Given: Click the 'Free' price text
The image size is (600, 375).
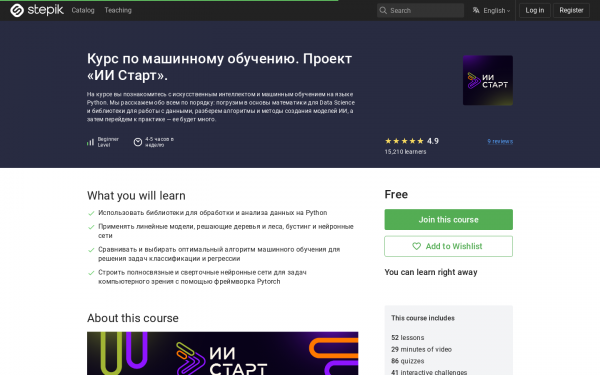Looking at the screenshot, I should point(396,194).
